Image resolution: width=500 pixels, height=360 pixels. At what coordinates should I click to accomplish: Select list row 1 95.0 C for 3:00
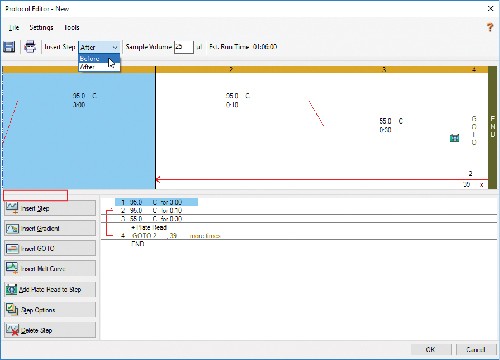(x=156, y=202)
